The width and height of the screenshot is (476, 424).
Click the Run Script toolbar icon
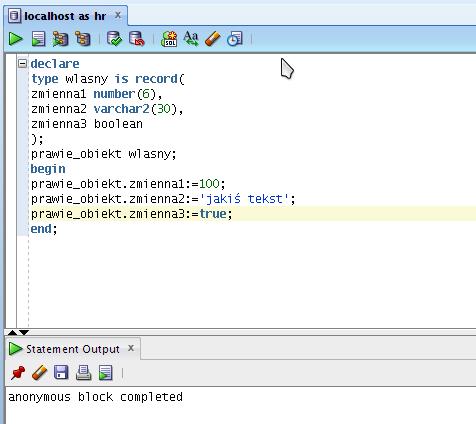pos(39,39)
